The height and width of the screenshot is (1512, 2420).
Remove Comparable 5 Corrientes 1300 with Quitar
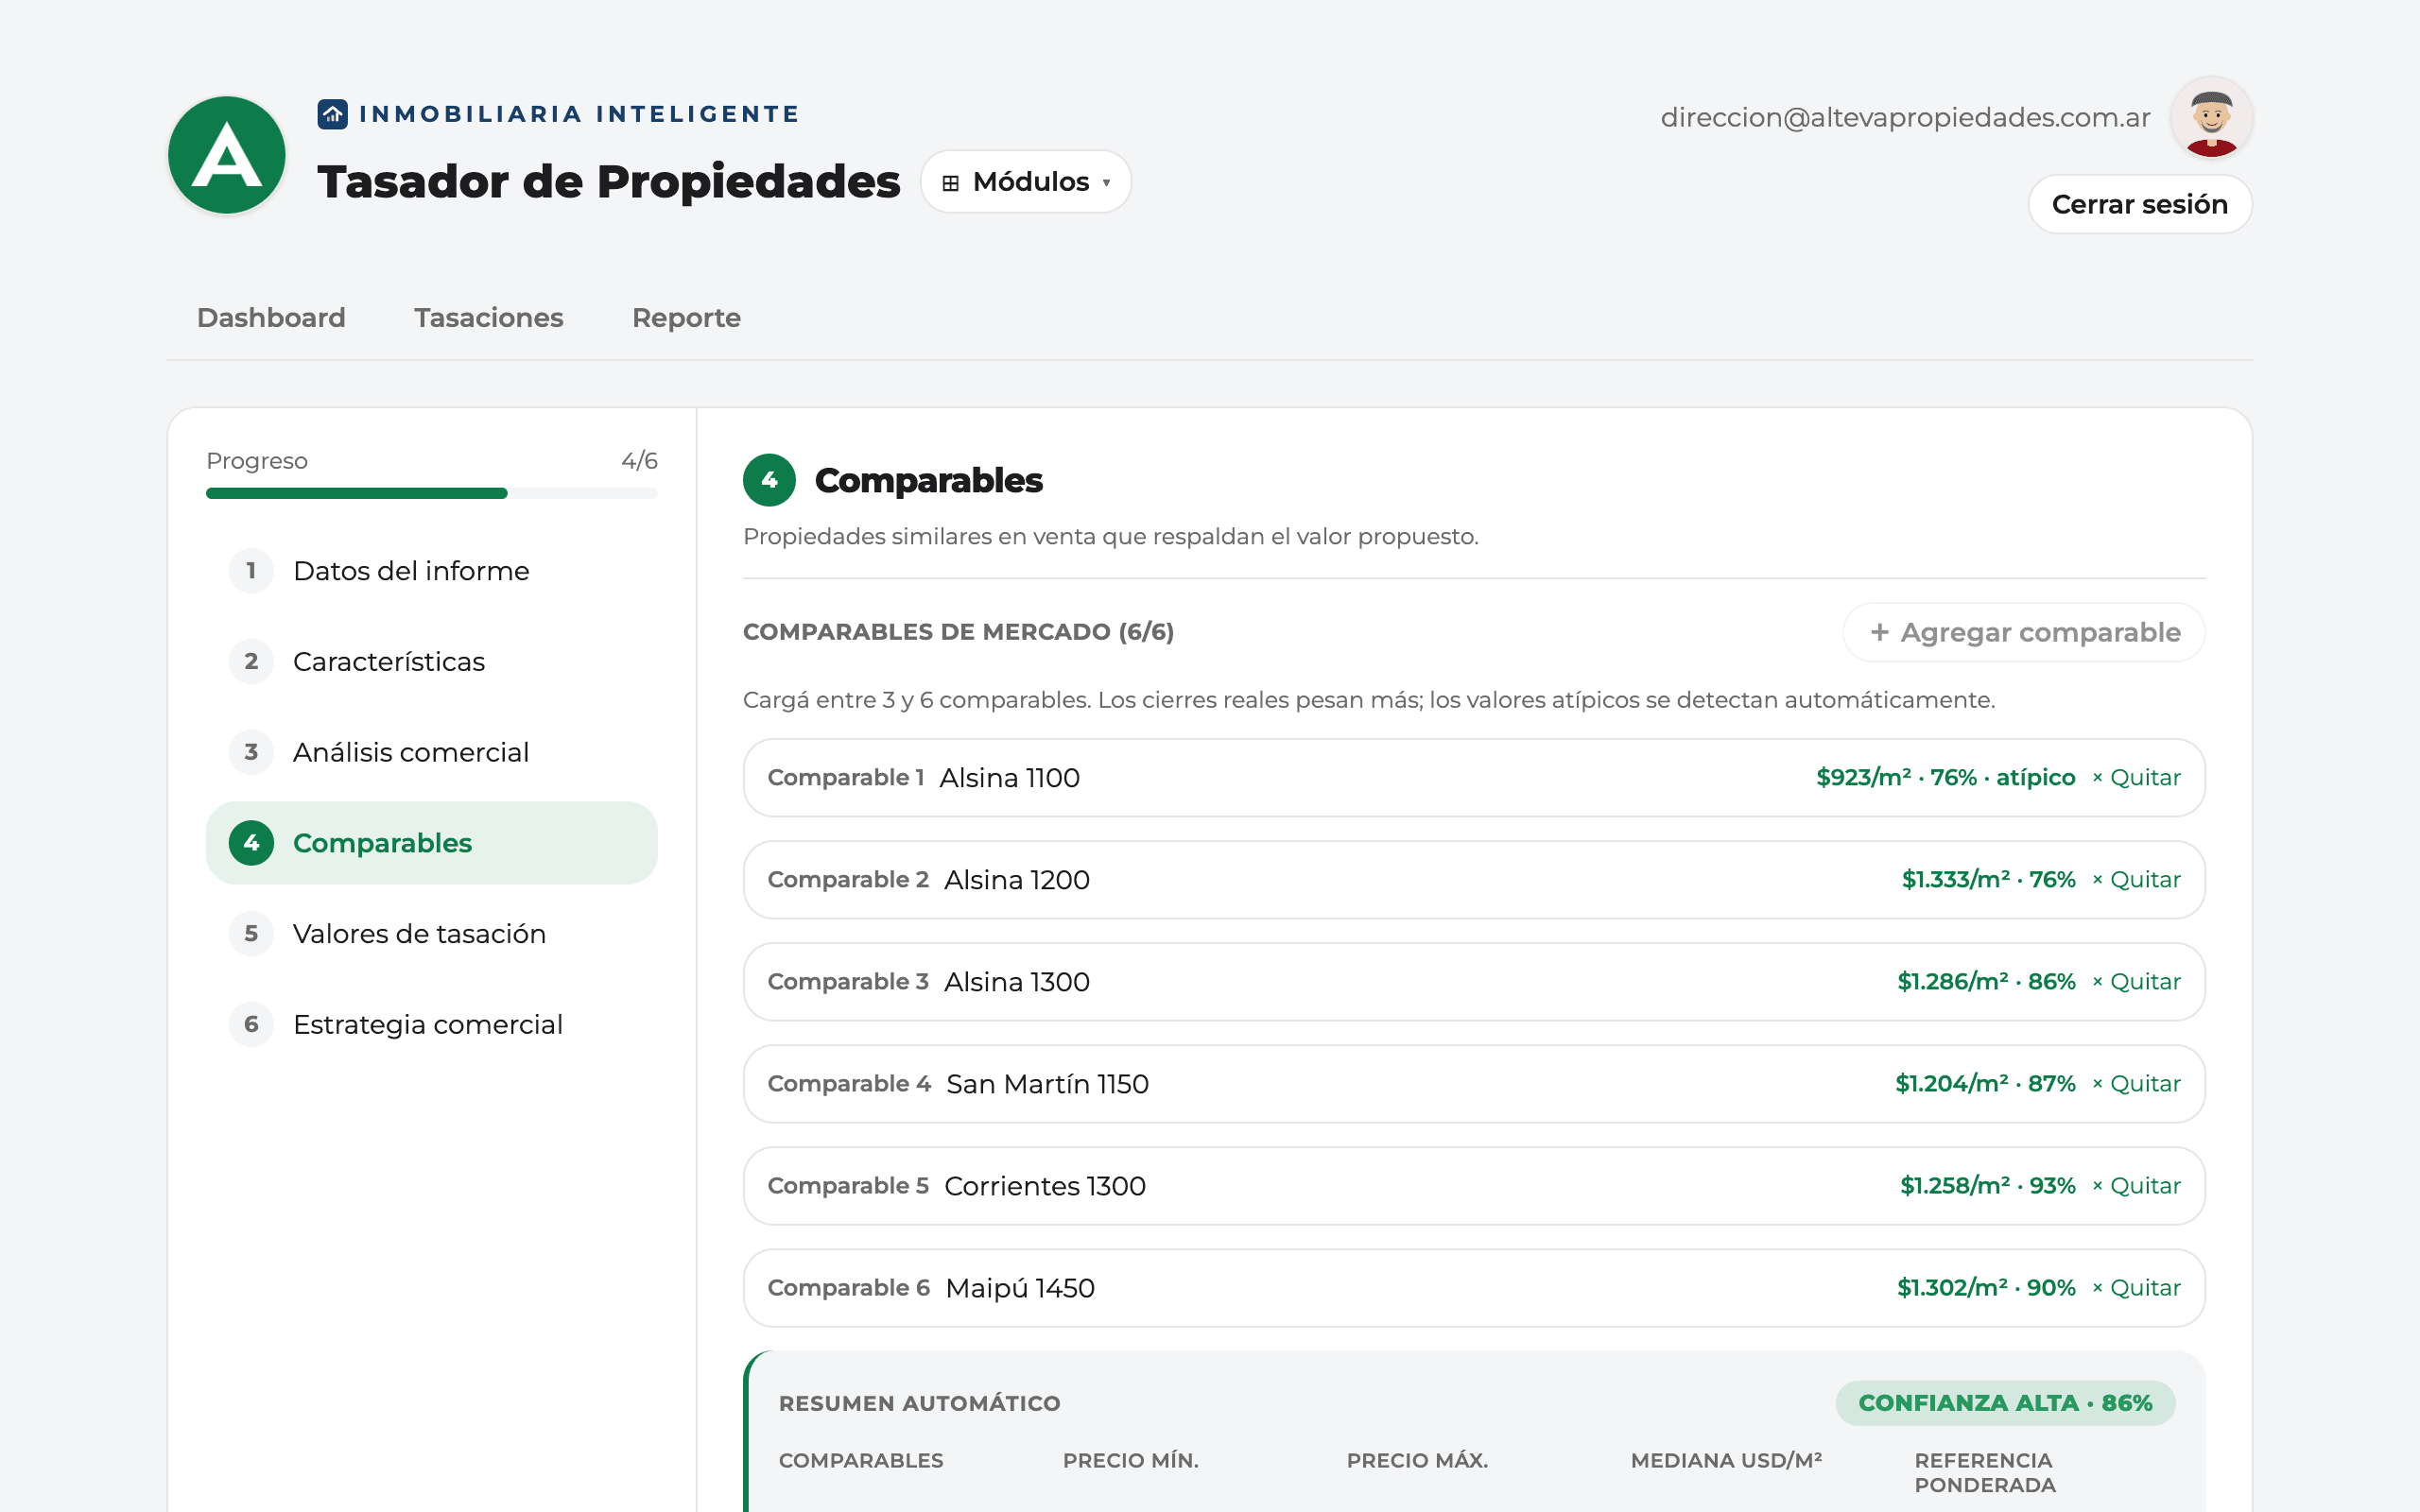(x=2136, y=1186)
